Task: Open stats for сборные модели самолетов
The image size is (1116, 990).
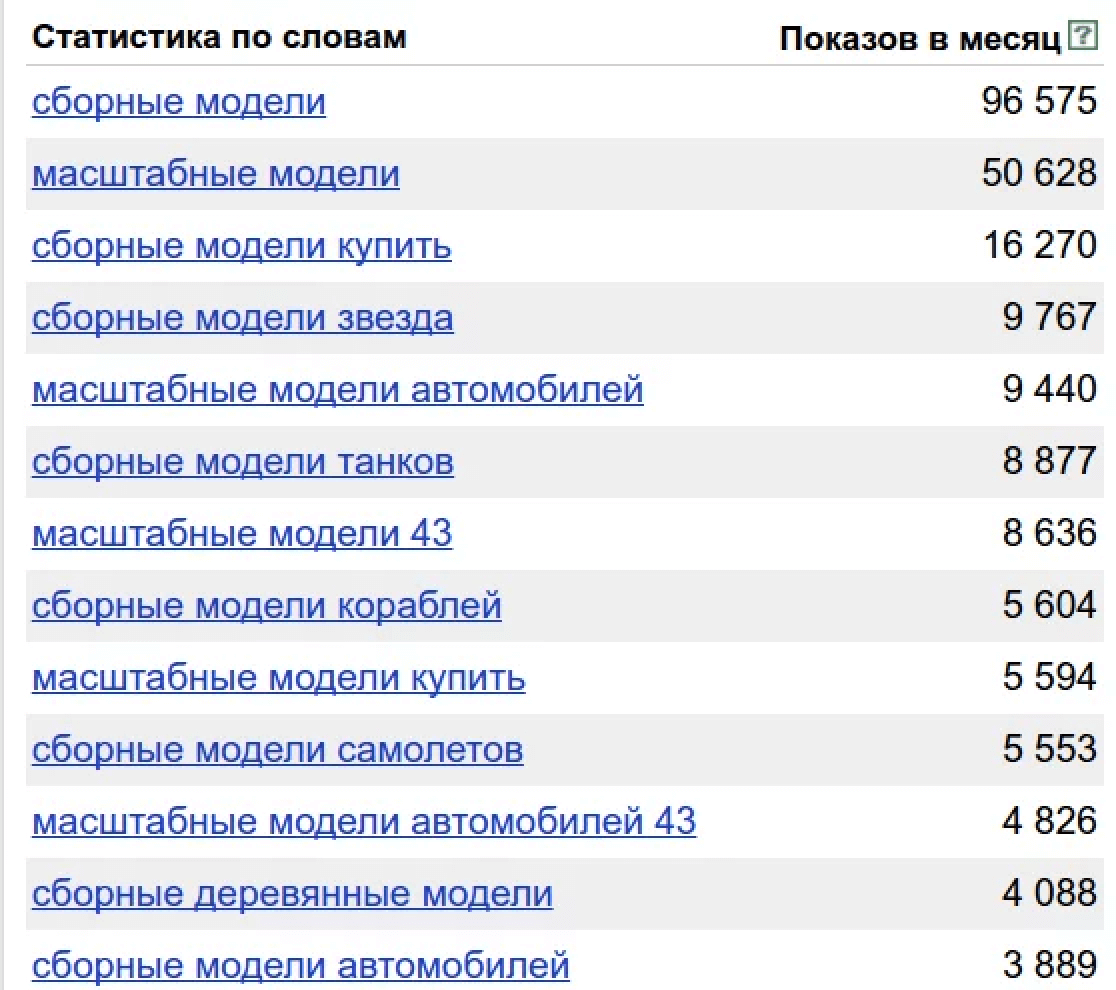Action: coord(279,749)
